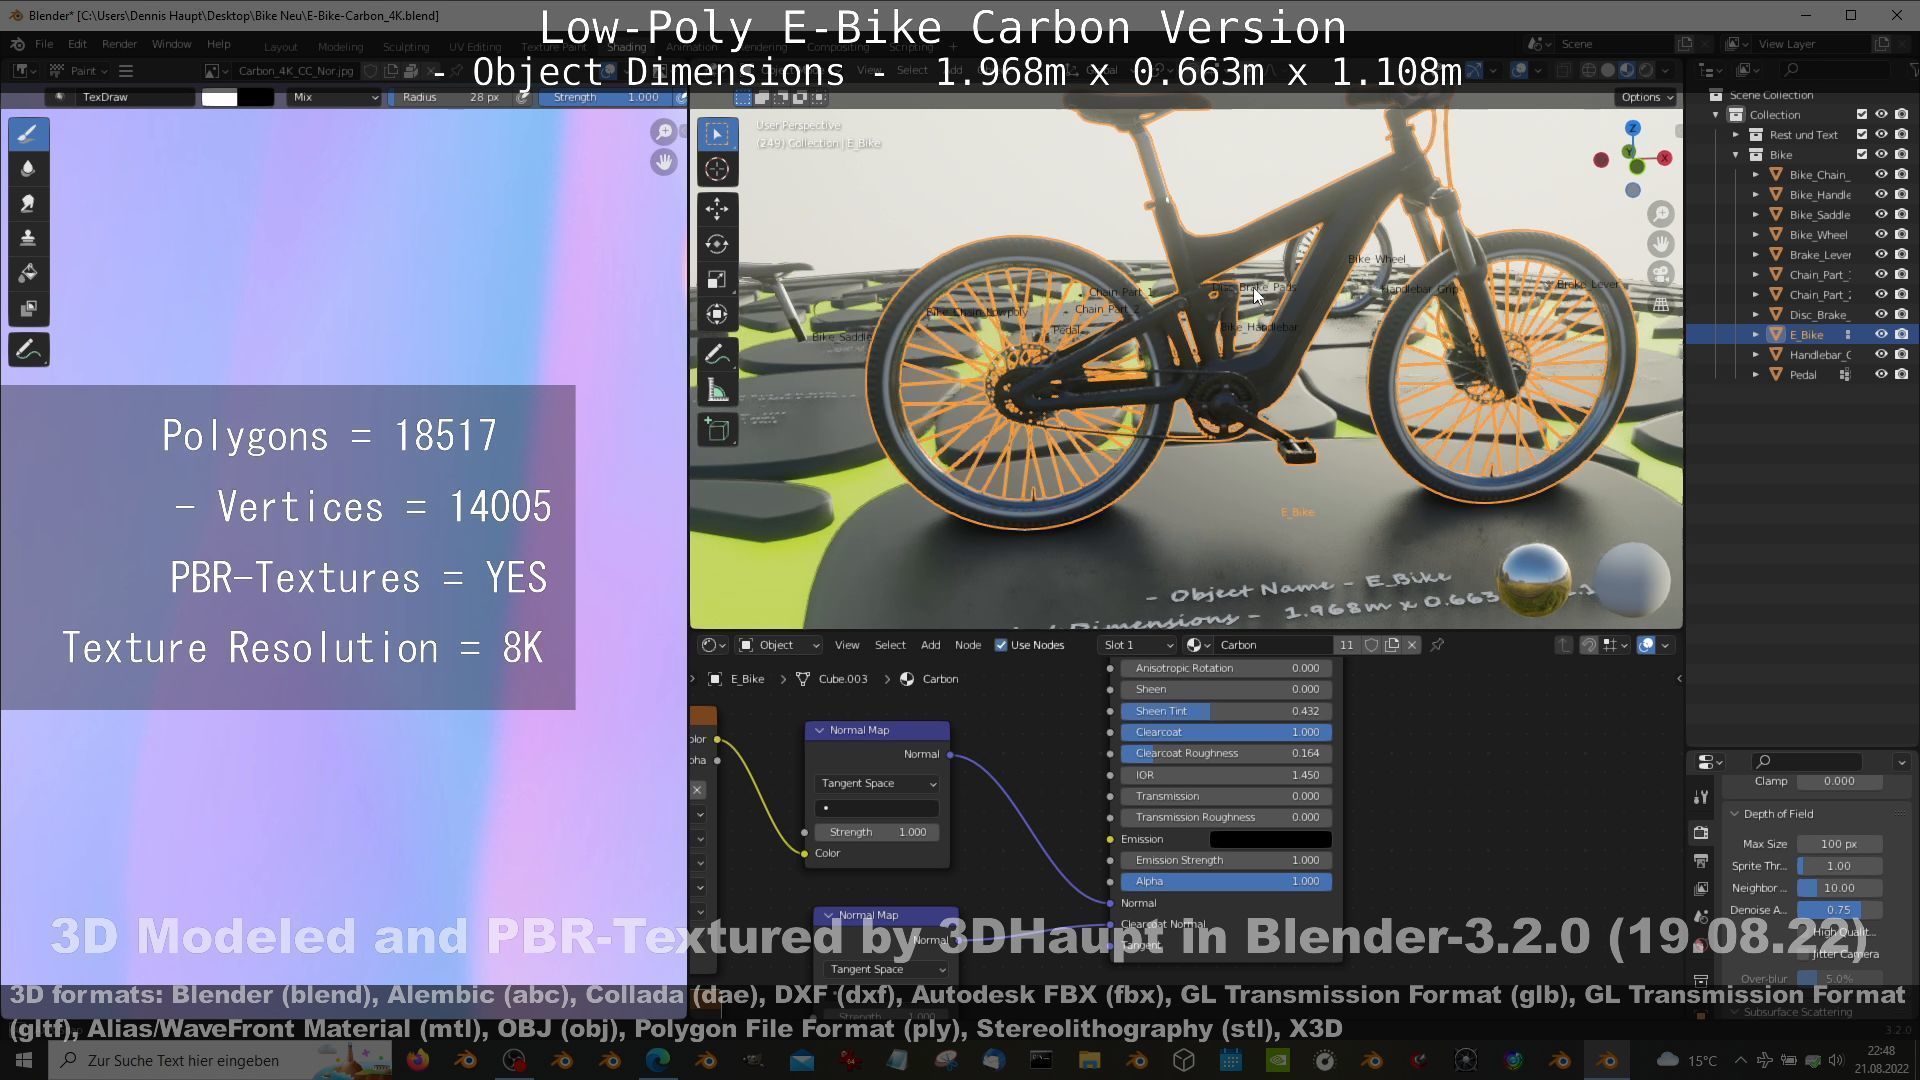Select the Mask tool in paint toolbar
1920x1080 pixels.
coord(28,309)
